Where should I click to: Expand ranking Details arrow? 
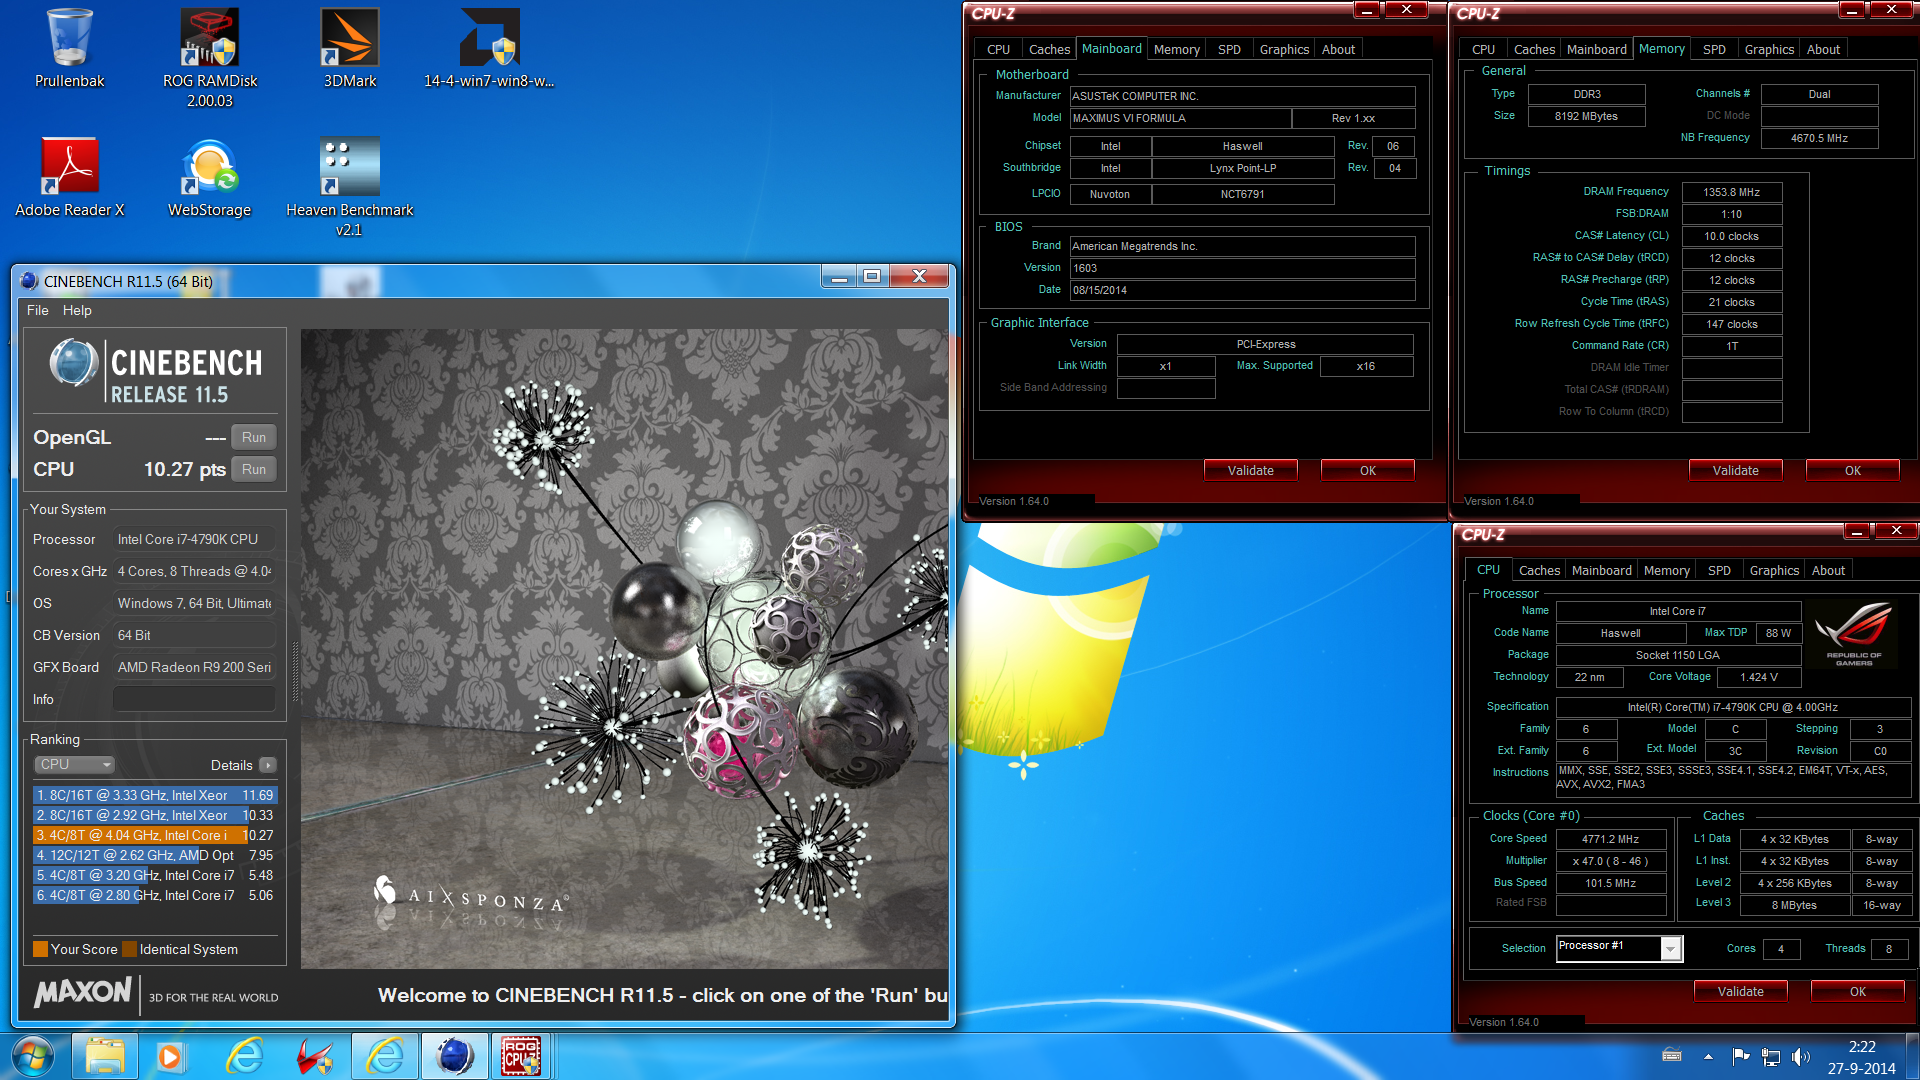(x=267, y=765)
